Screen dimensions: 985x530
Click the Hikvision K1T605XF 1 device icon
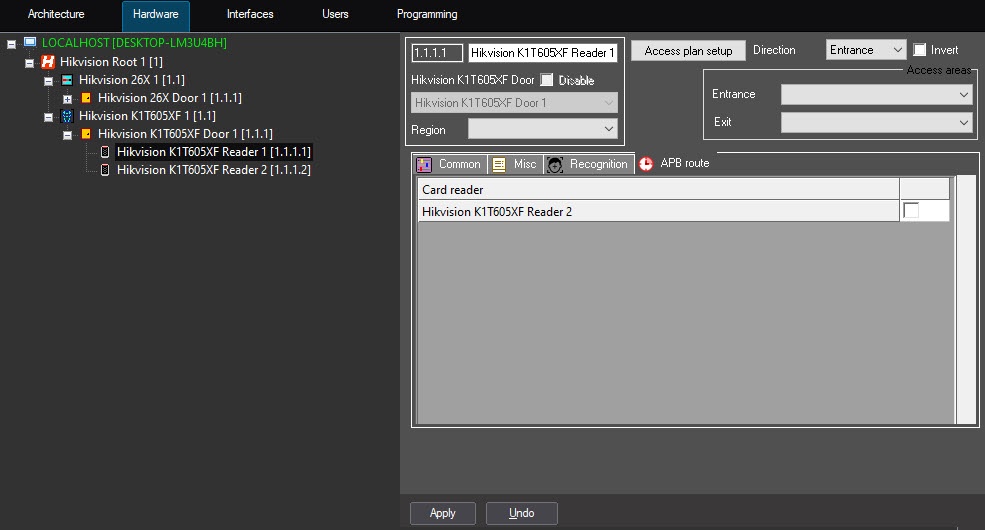point(67,116)
